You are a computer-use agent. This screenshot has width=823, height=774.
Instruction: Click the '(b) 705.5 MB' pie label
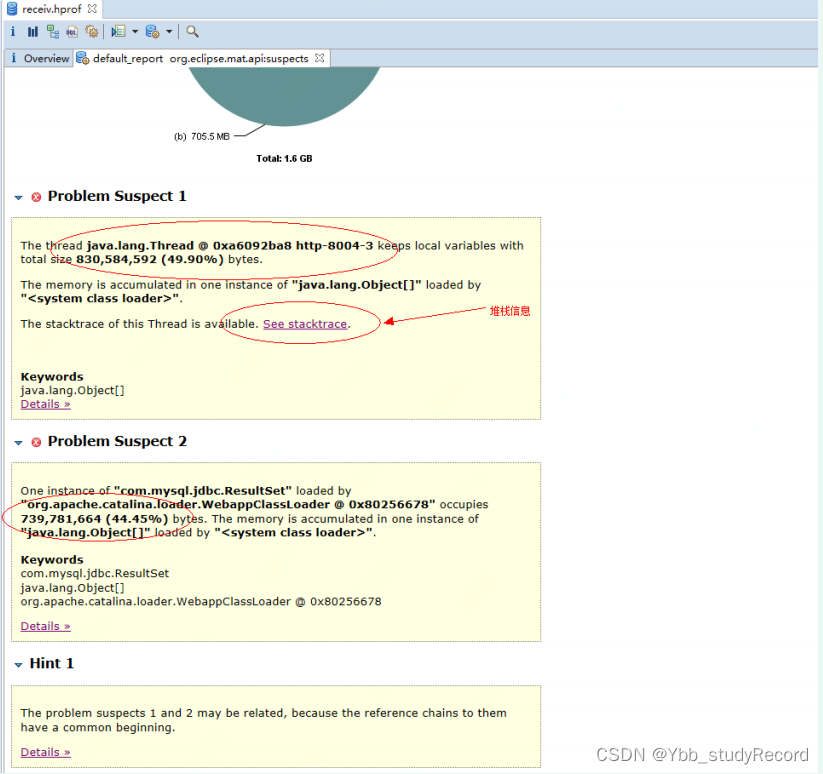click(x=202, y=136)
